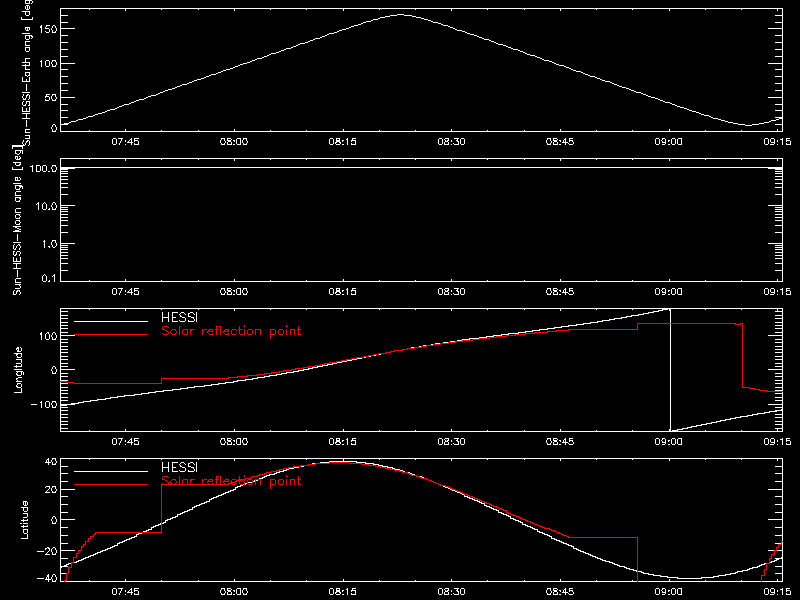This screenshot has height=600, width=800.
Task: Click the 40 tick on Latitude axis
Action: point(51,462)
